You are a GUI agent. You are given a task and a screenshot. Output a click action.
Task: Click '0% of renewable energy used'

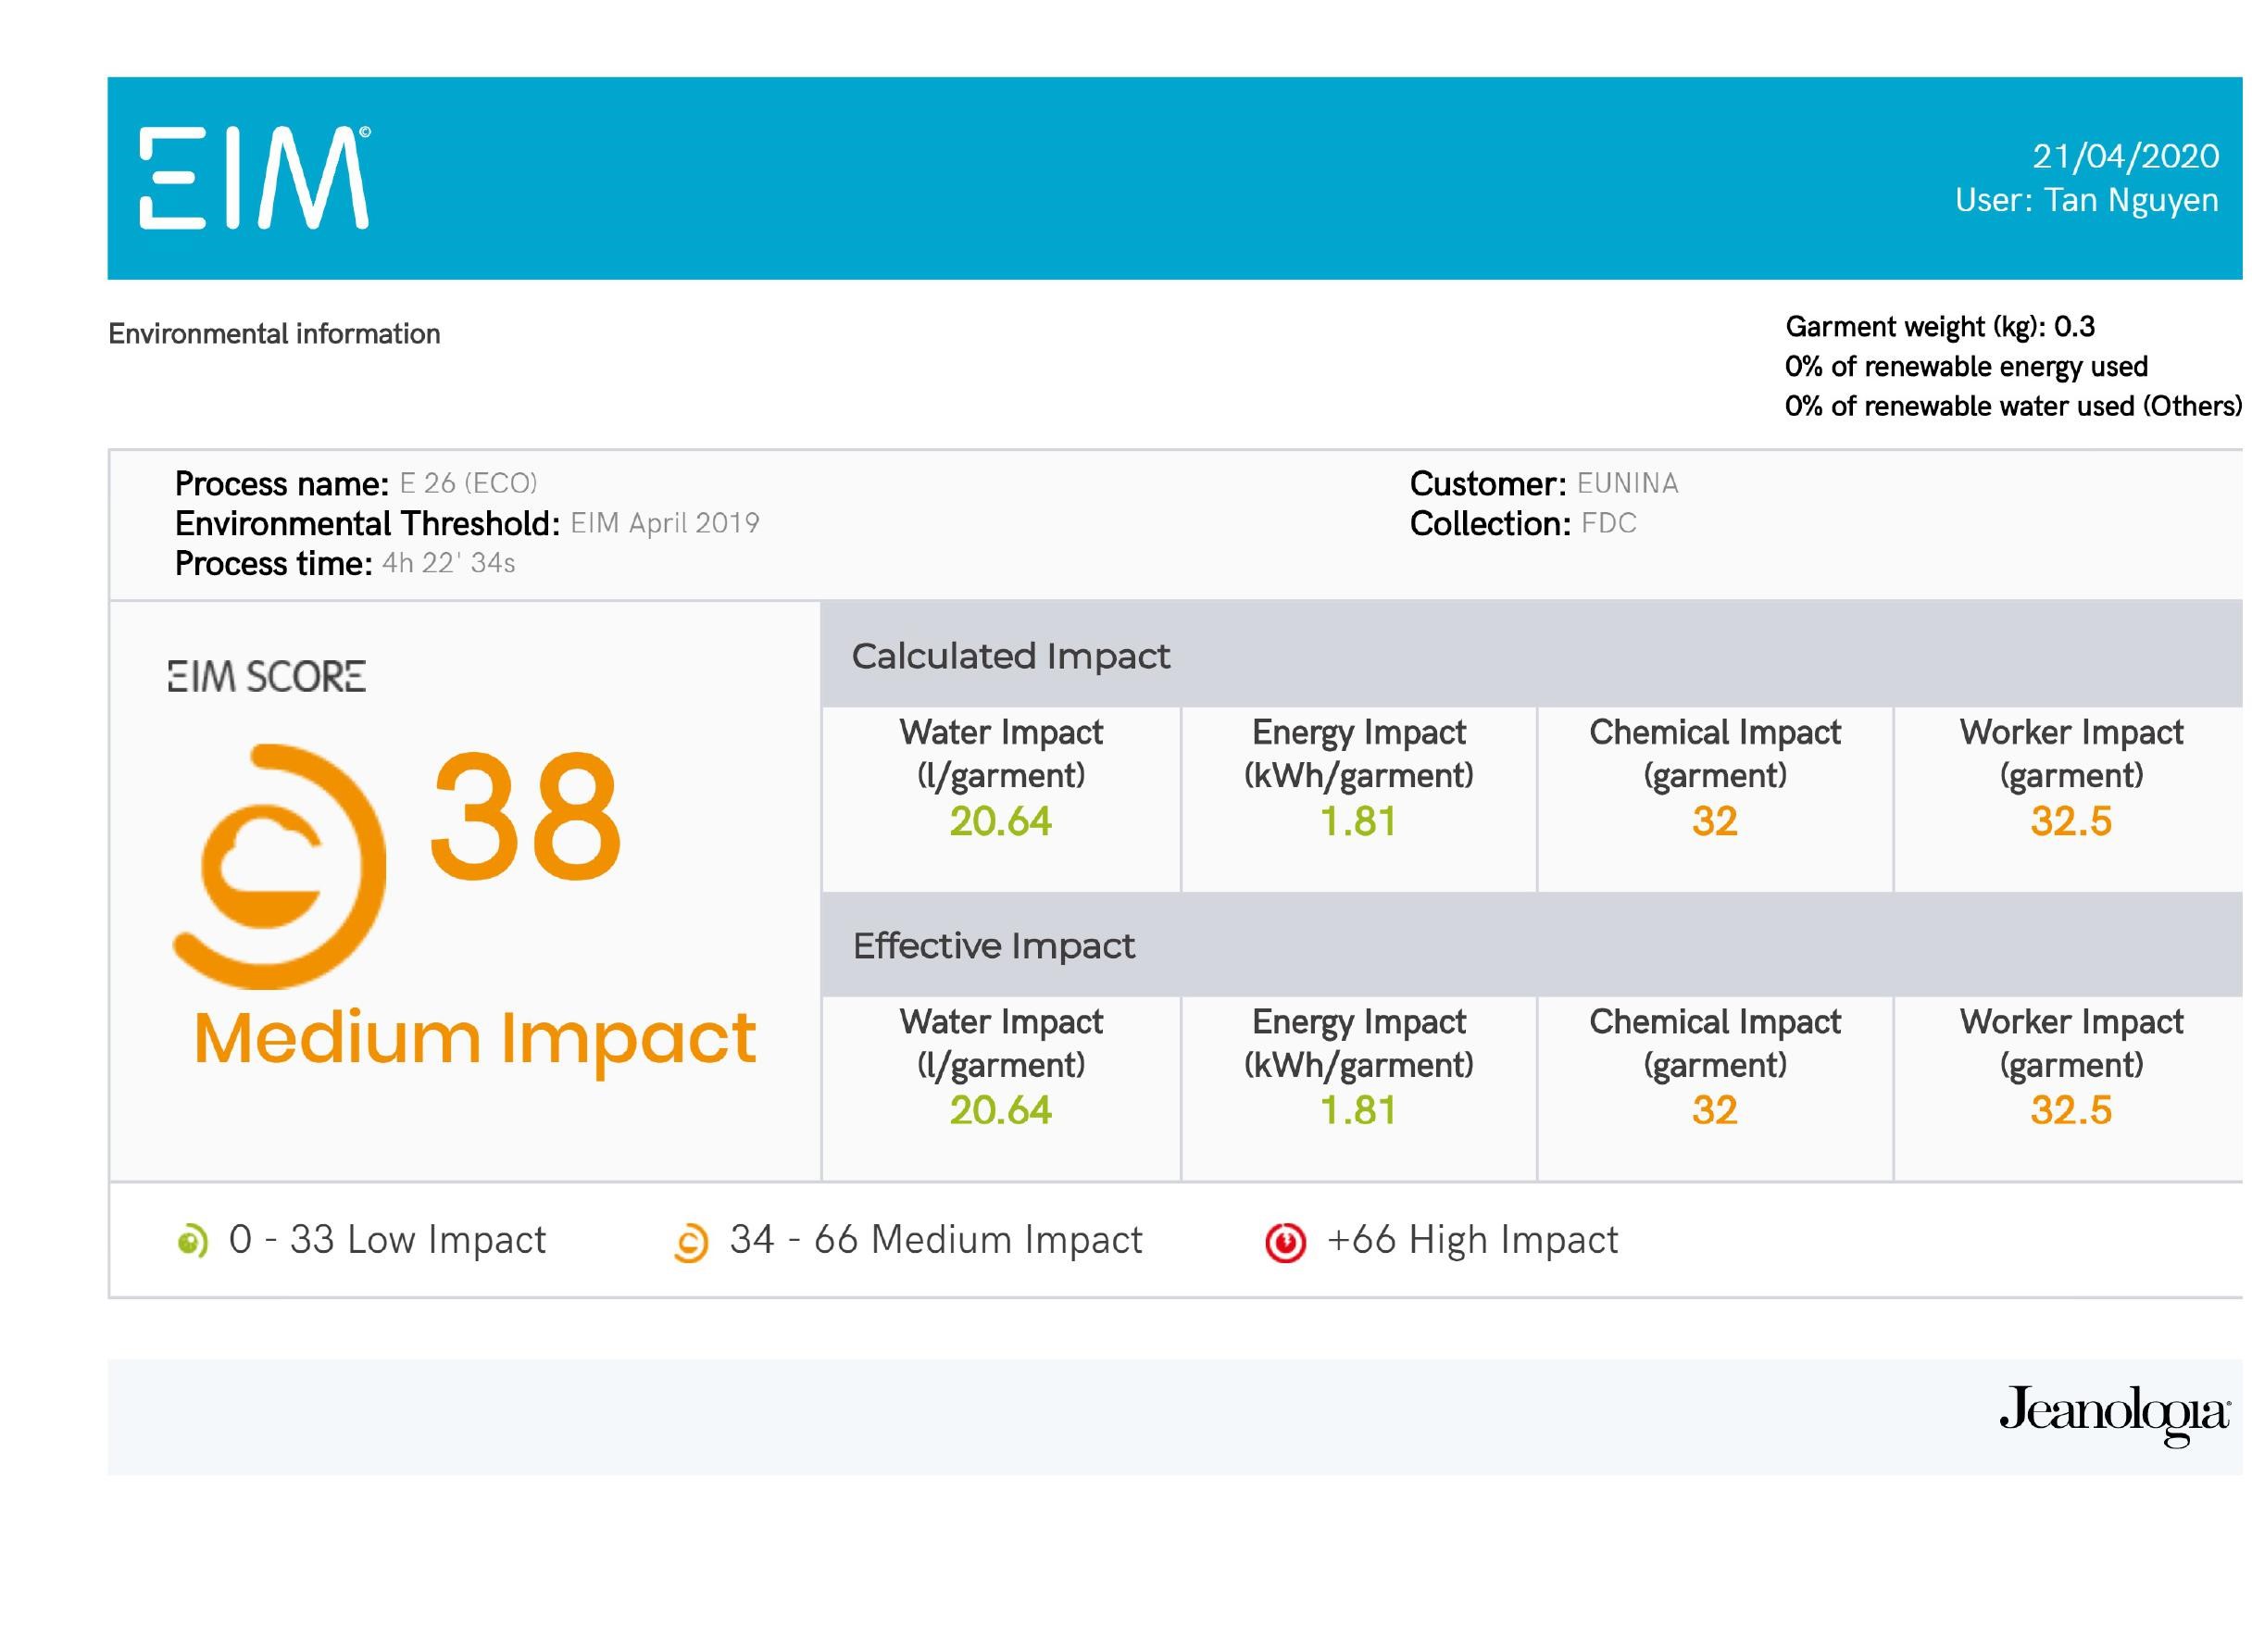tap(1966, 367)
